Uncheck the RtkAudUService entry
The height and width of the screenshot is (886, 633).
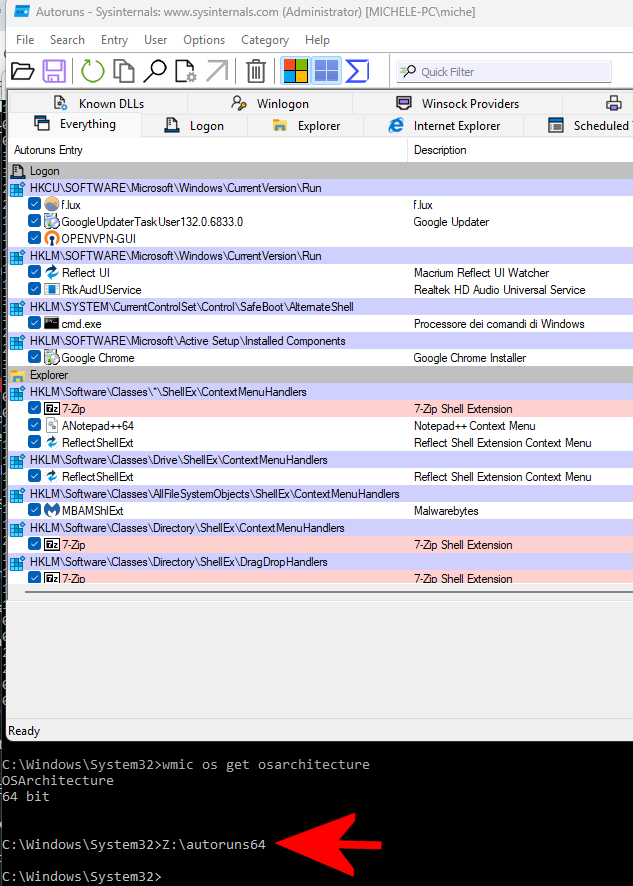click(x=34, y=289)
